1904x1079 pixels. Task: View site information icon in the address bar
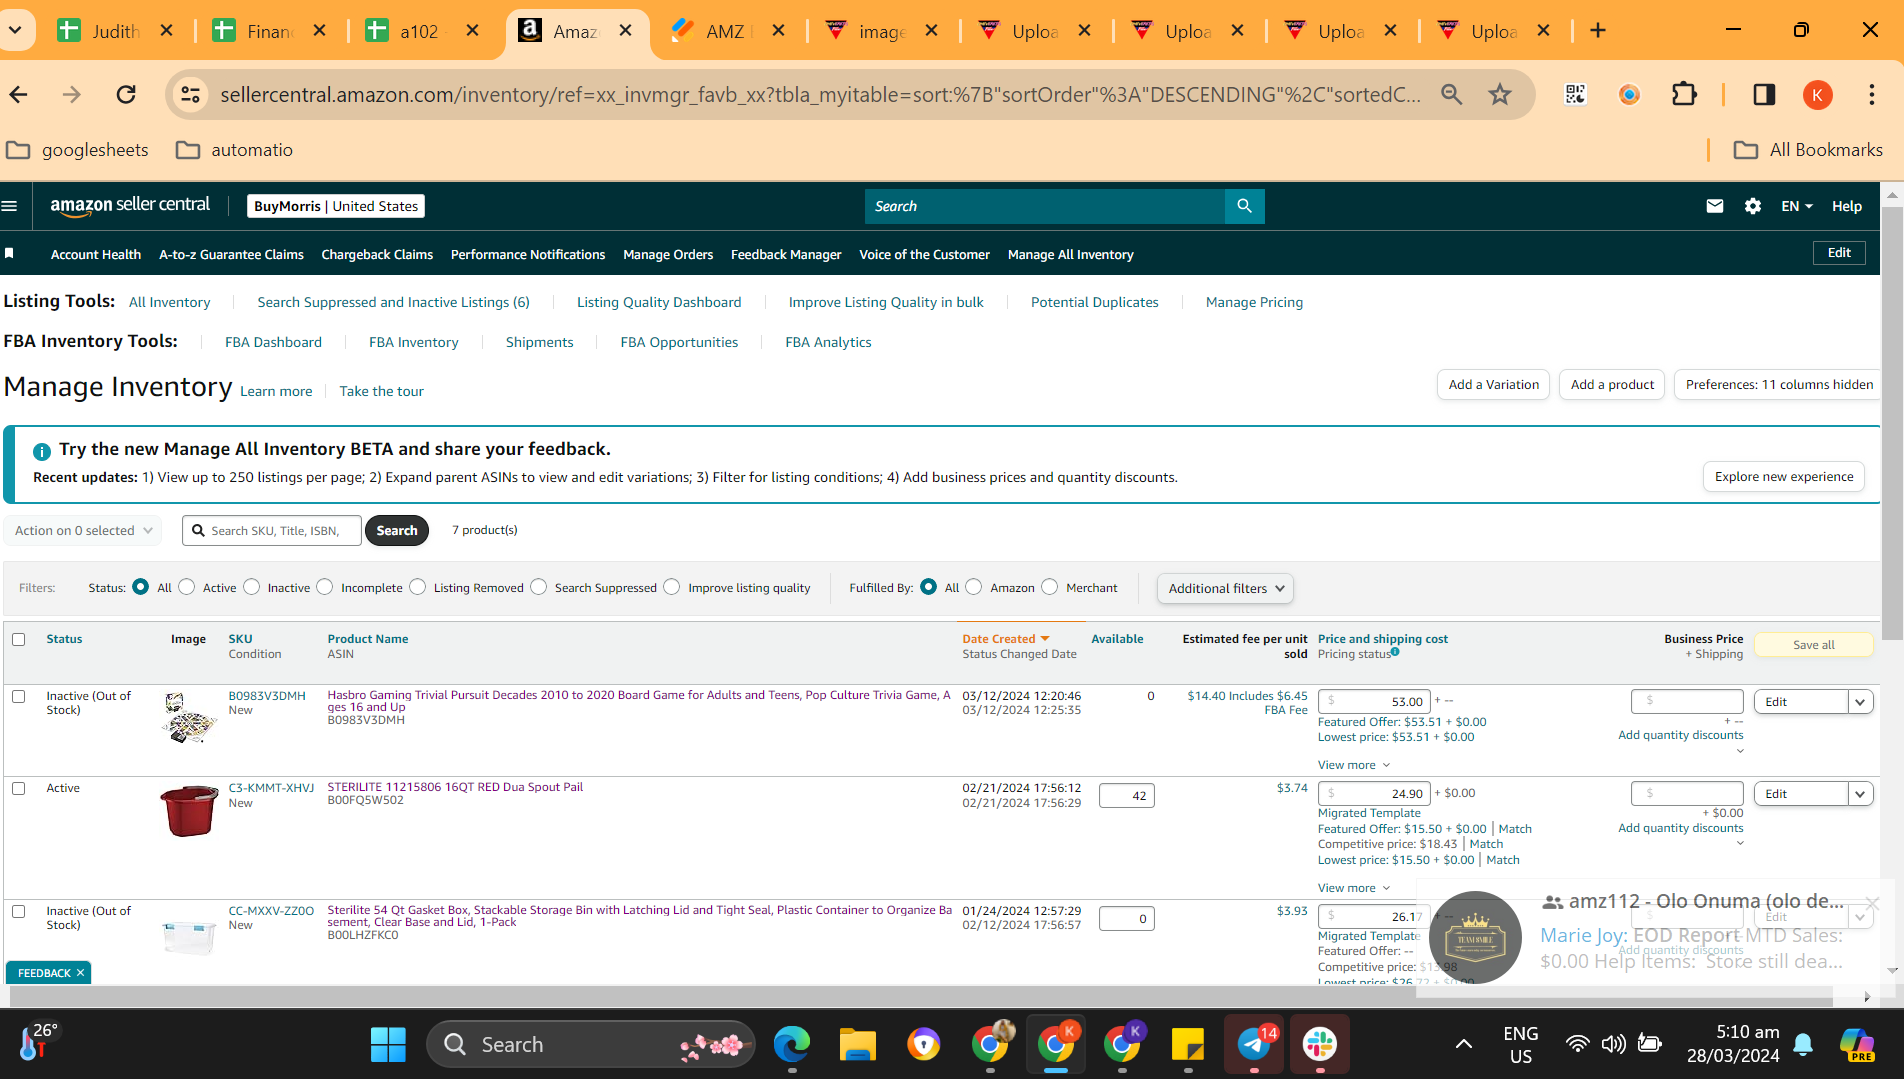190,94
